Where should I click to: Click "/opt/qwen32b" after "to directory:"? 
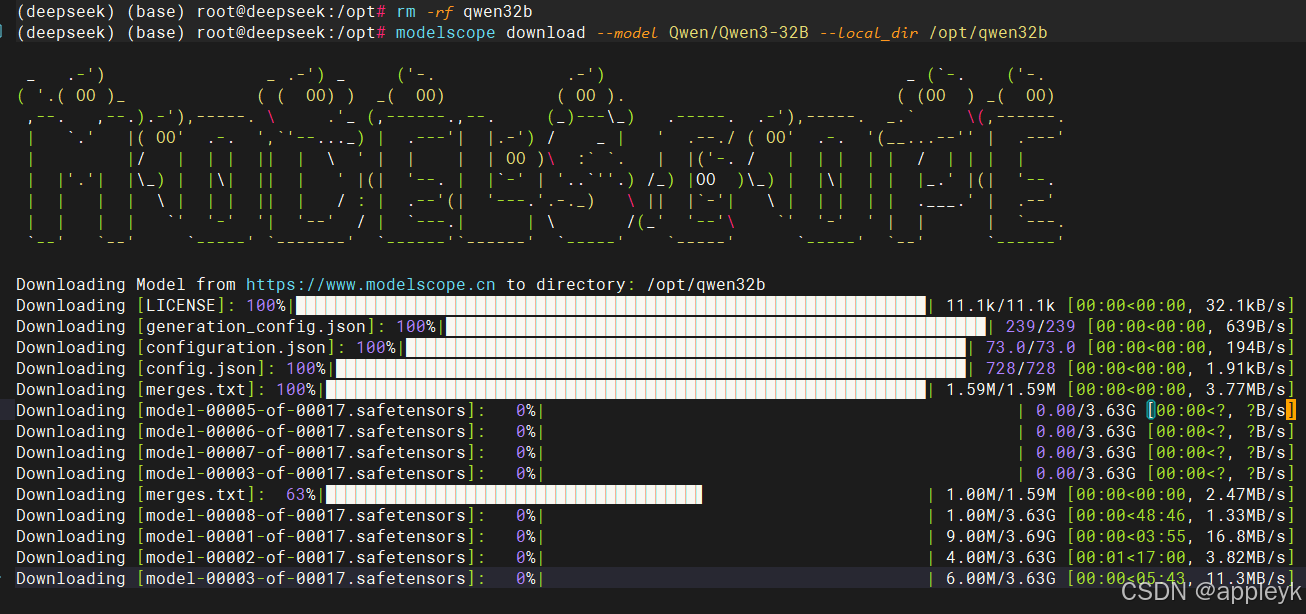(706, 285)
